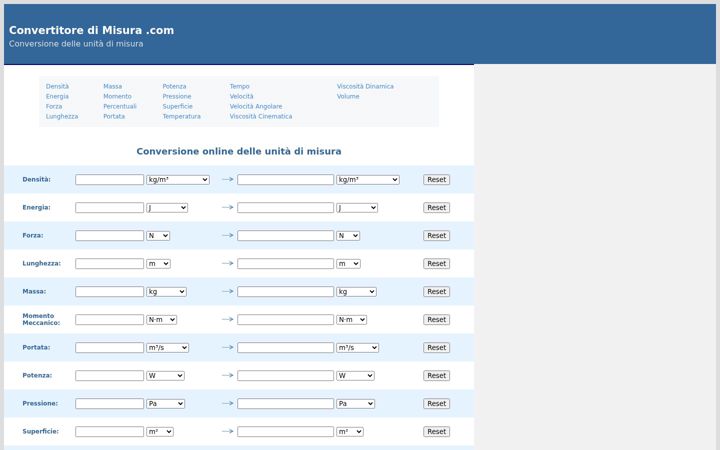Open the Potenza target W dropdown
This screenshot has width=720, height=450.
[355, 376]
